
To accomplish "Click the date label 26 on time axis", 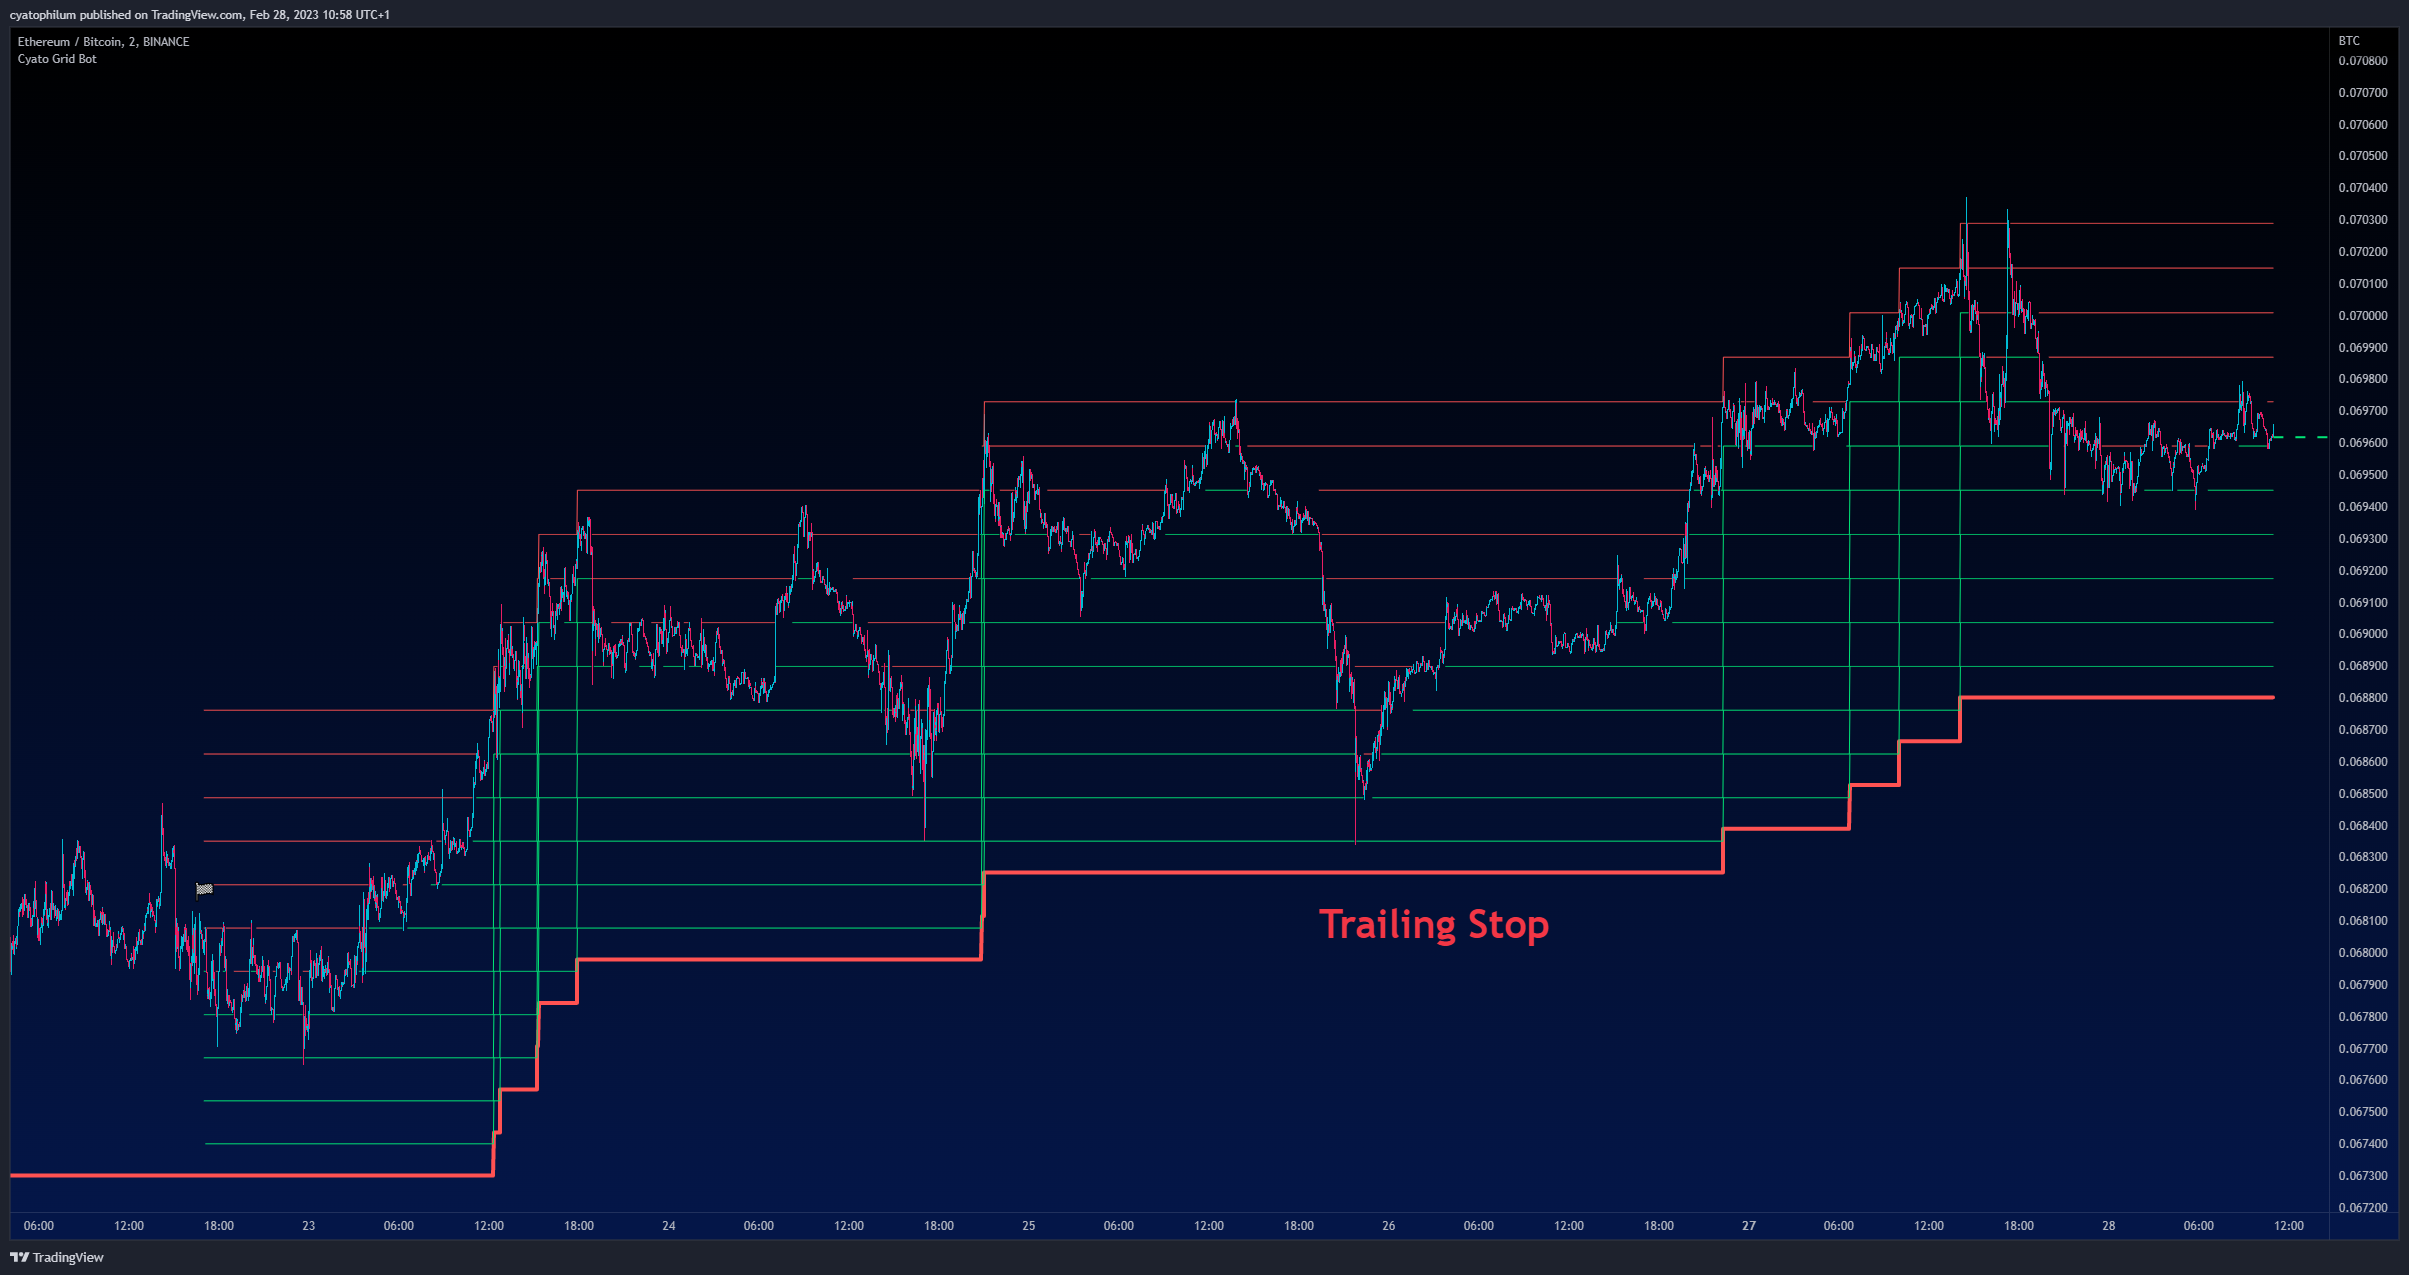I will 1389,1226.
